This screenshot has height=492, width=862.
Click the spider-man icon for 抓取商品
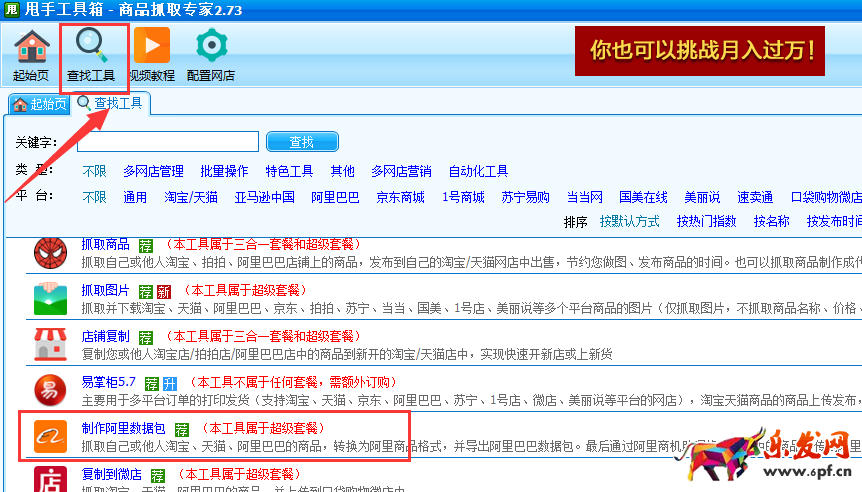[x=50, y=253]
